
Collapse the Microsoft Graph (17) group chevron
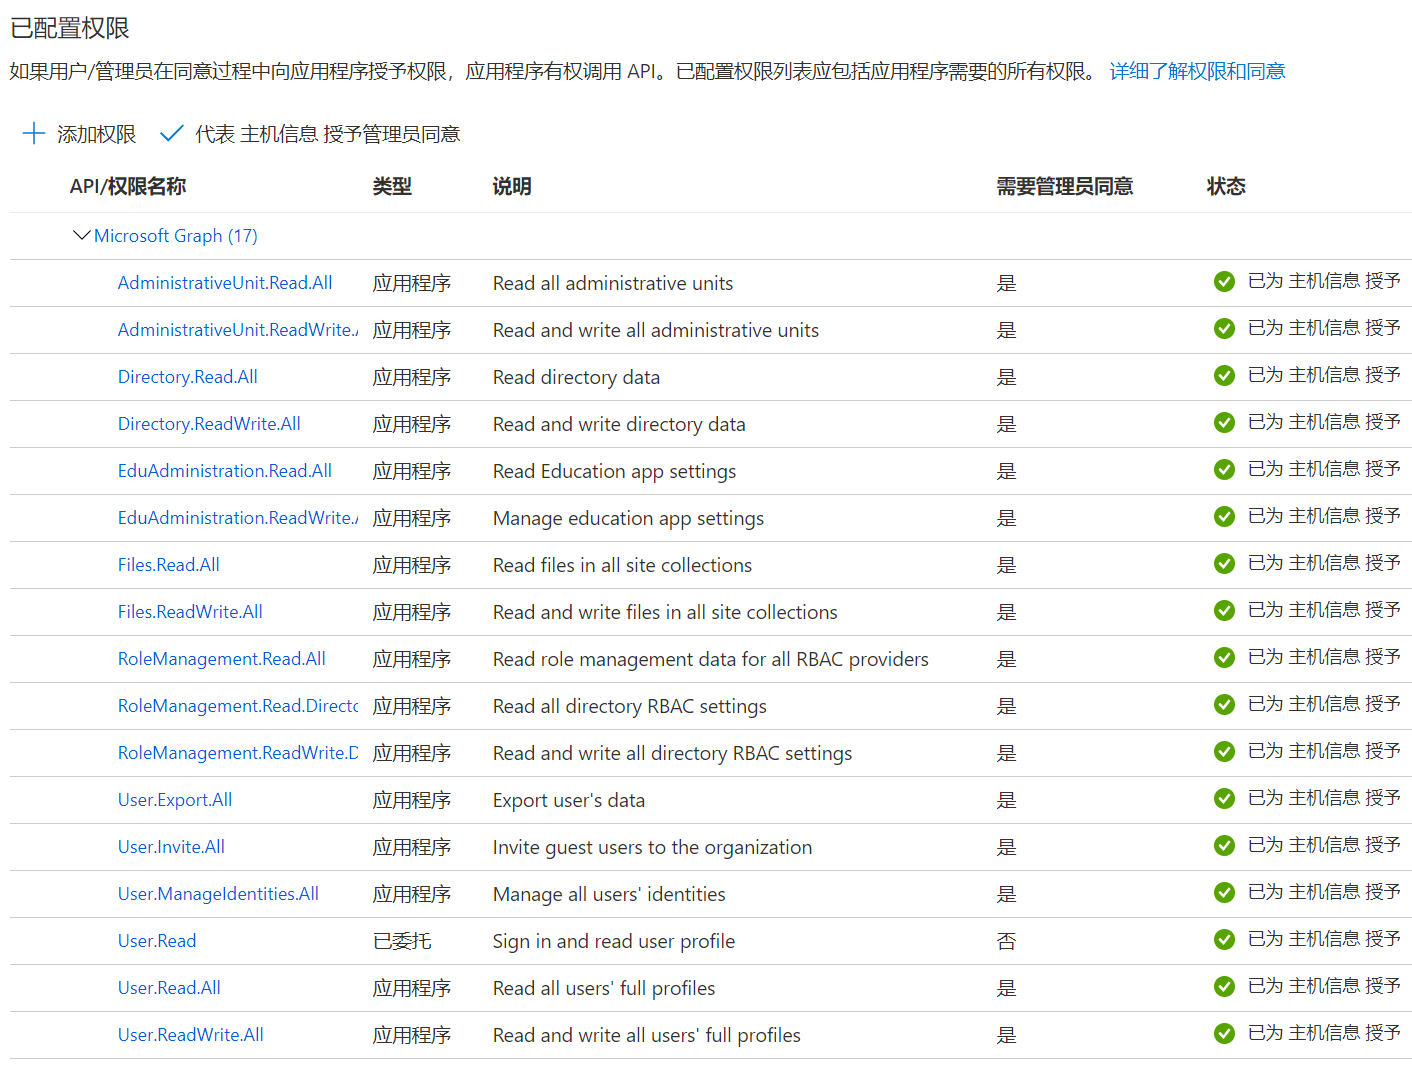[x=82, y=236]
